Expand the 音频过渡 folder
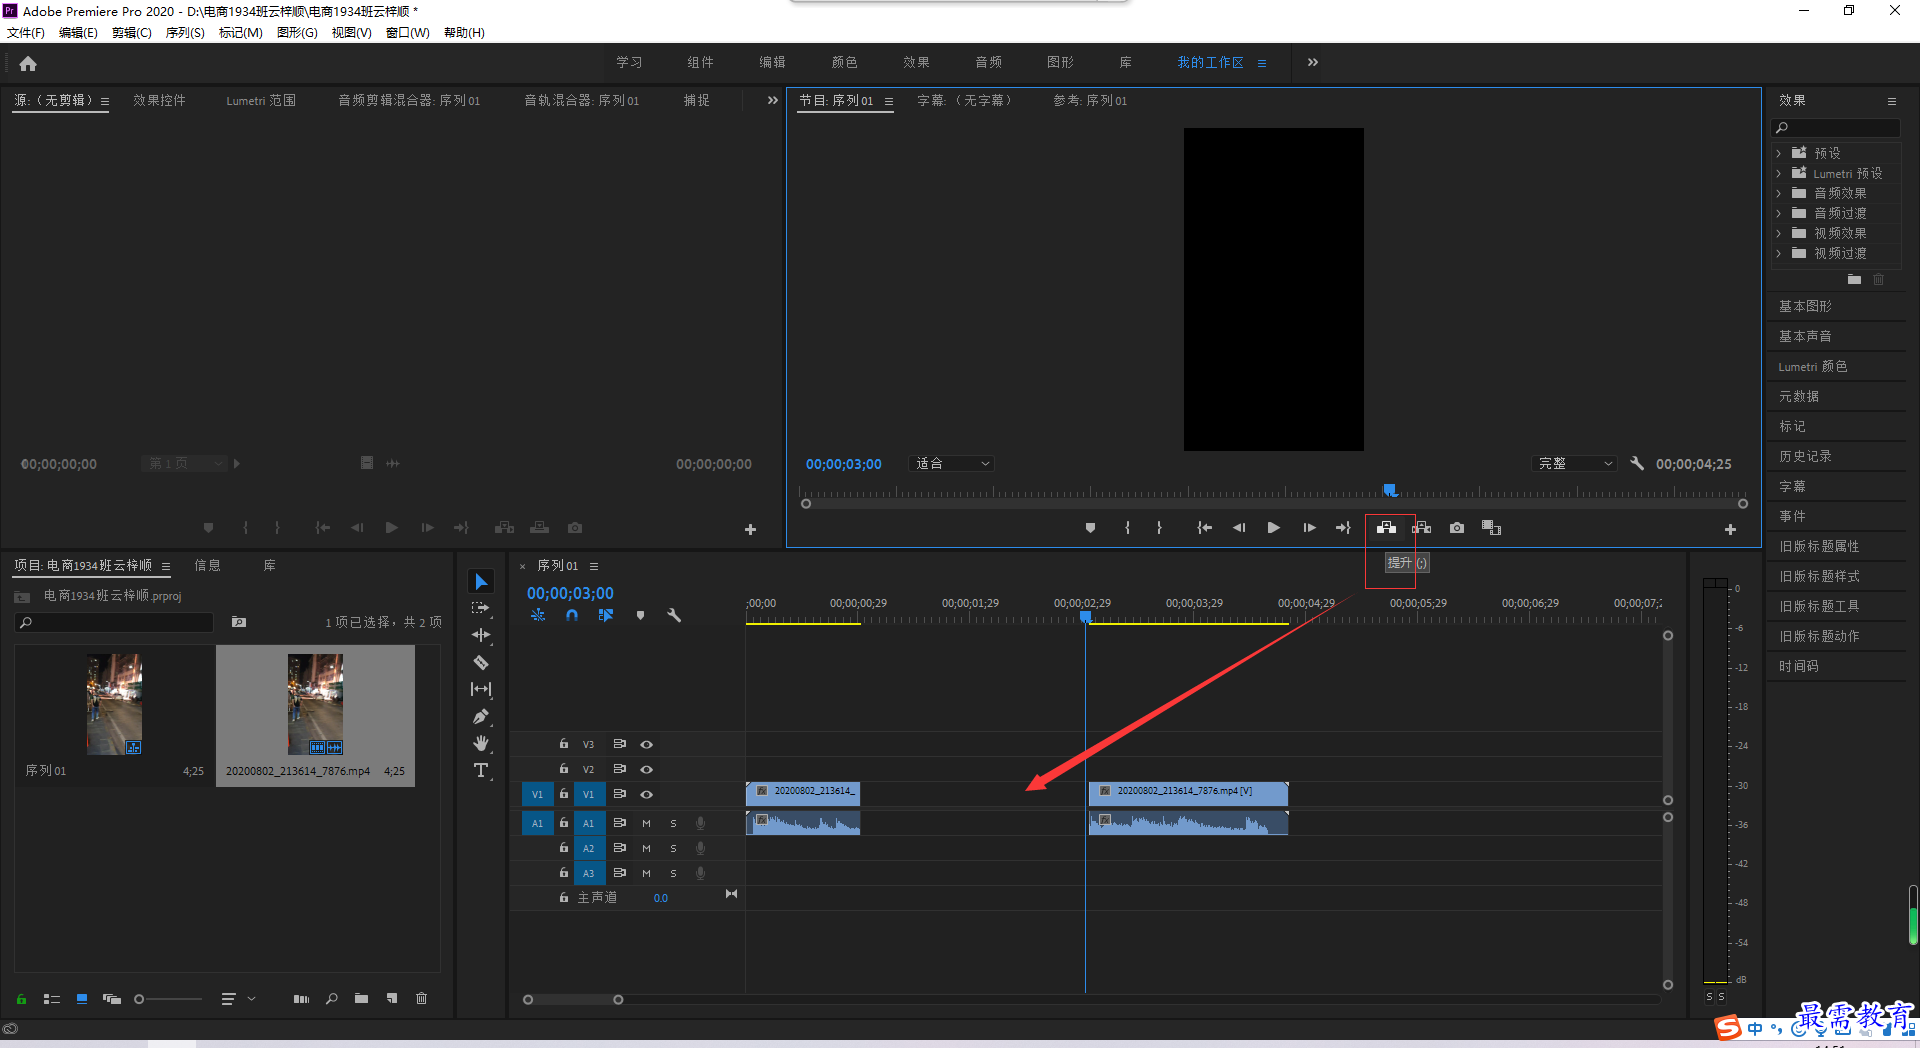 pos(1778,213)
